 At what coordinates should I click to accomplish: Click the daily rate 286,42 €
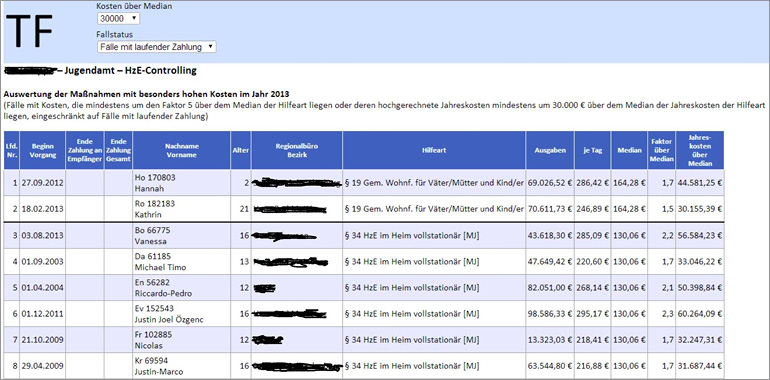point(593,183)
